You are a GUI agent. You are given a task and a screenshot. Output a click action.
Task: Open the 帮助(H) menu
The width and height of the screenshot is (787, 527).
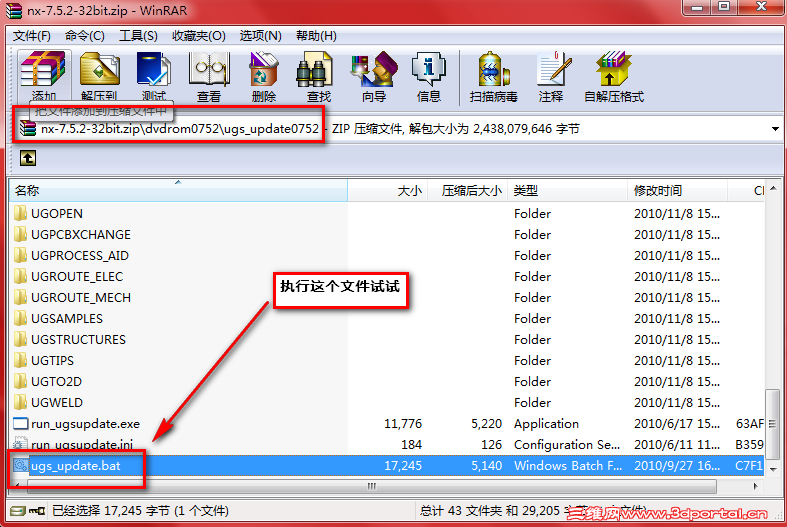(316, 36)
